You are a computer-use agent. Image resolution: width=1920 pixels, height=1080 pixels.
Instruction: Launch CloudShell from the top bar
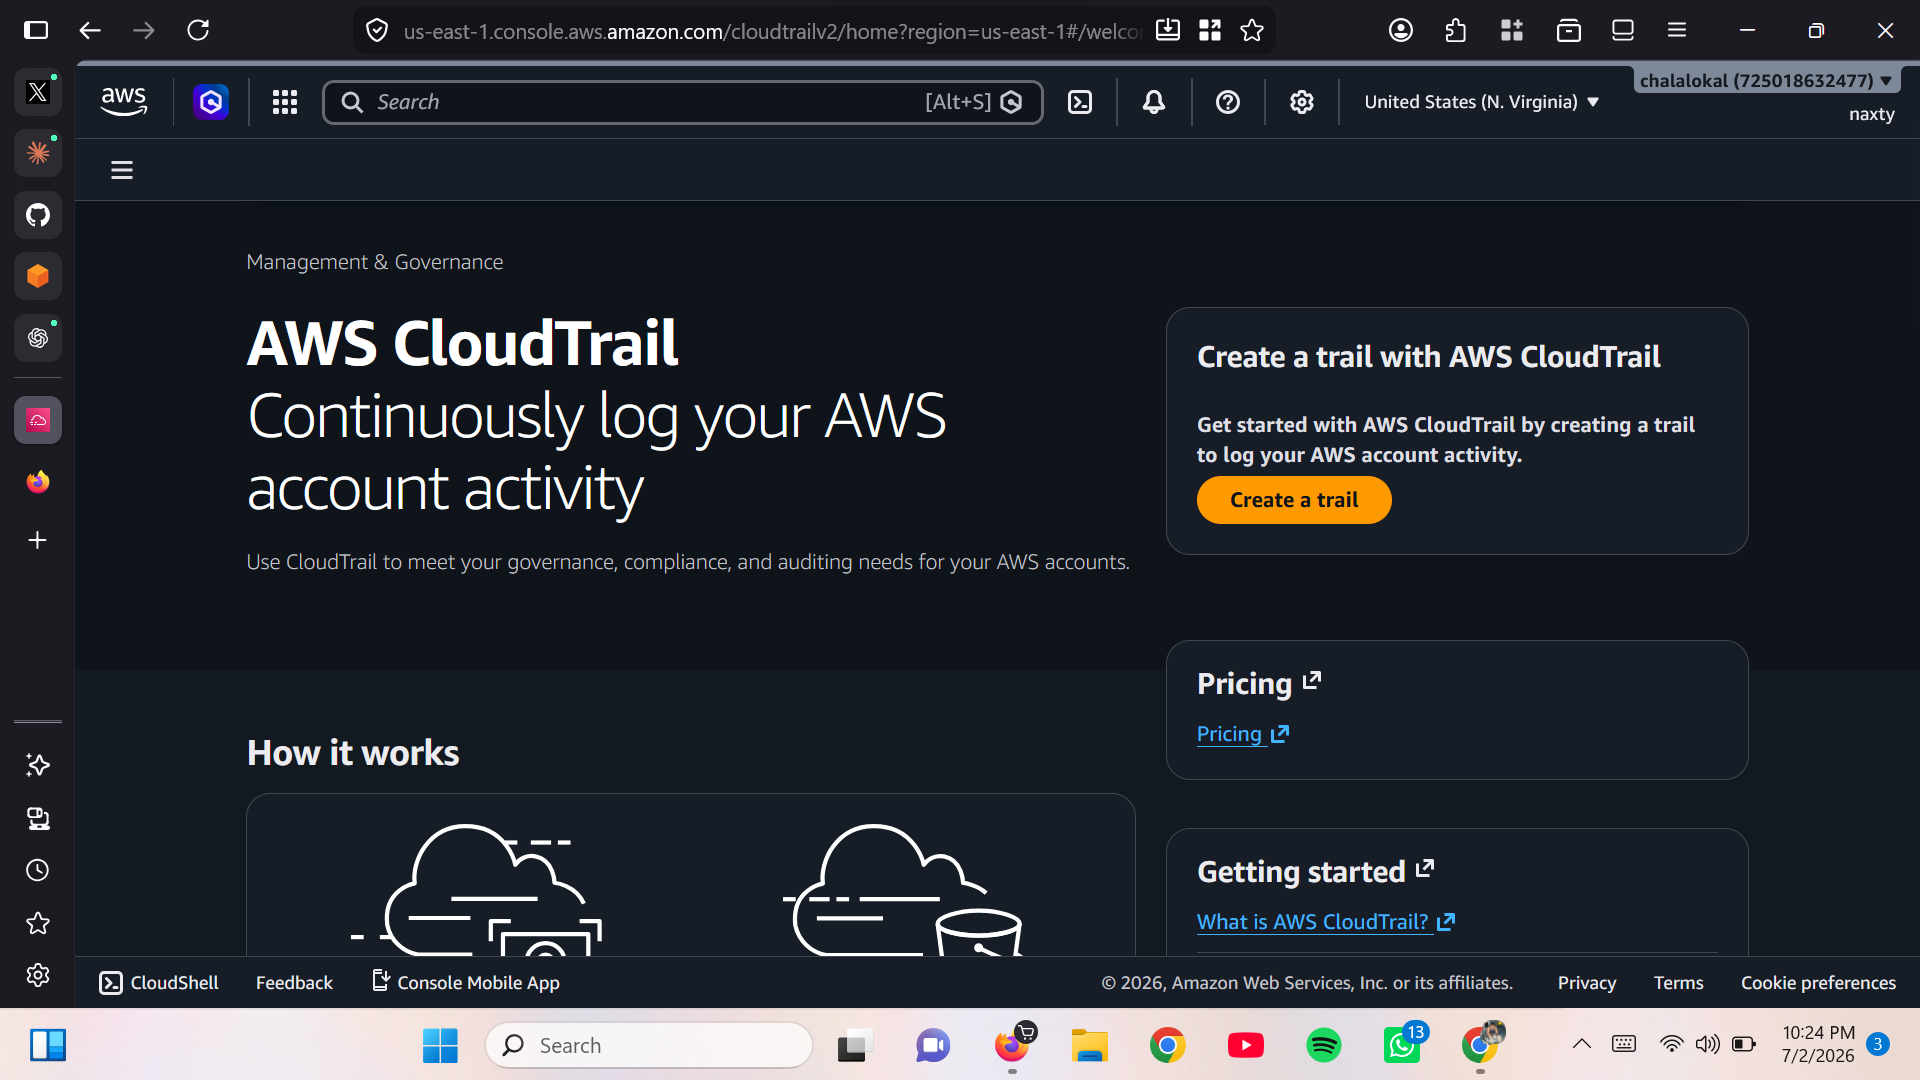[x=1080, y=102]
